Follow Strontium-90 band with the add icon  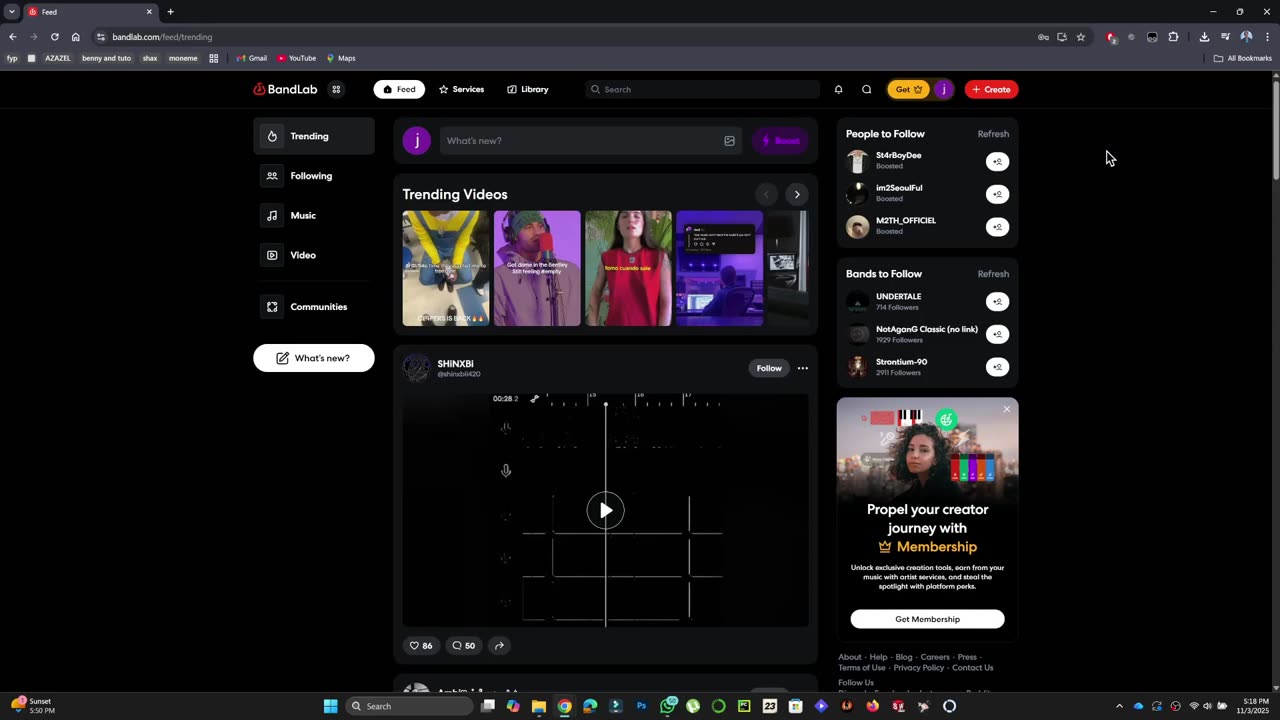[x=997, y=367]
